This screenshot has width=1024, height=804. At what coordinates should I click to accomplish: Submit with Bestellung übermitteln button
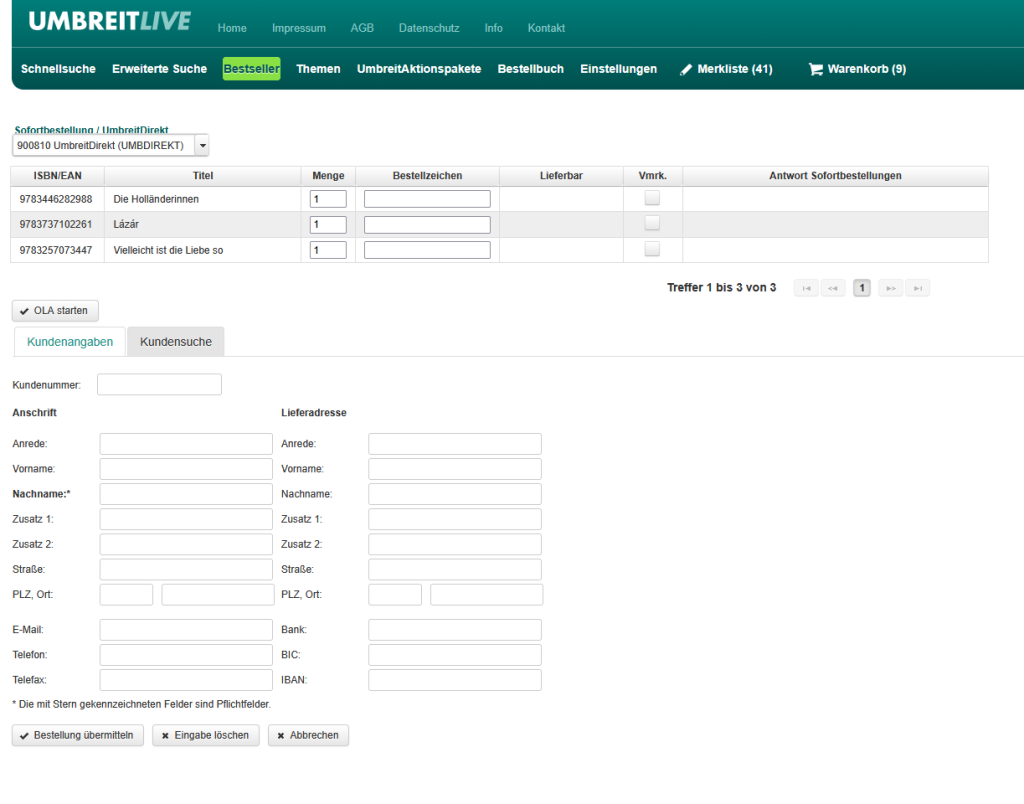pos(78,735)
